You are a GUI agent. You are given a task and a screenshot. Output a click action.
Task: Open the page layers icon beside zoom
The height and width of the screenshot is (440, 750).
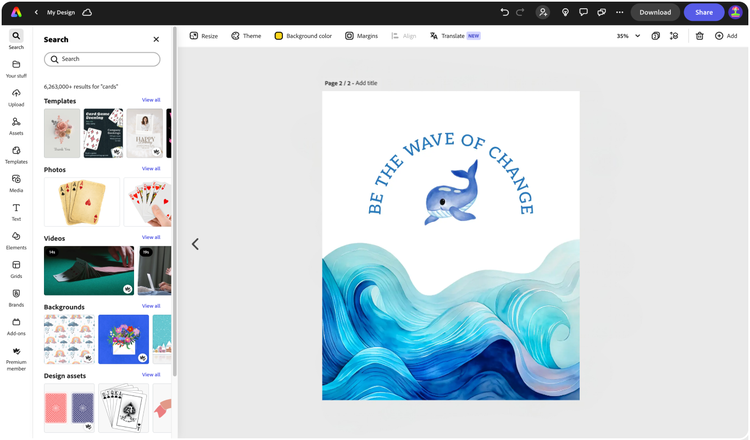656,36
